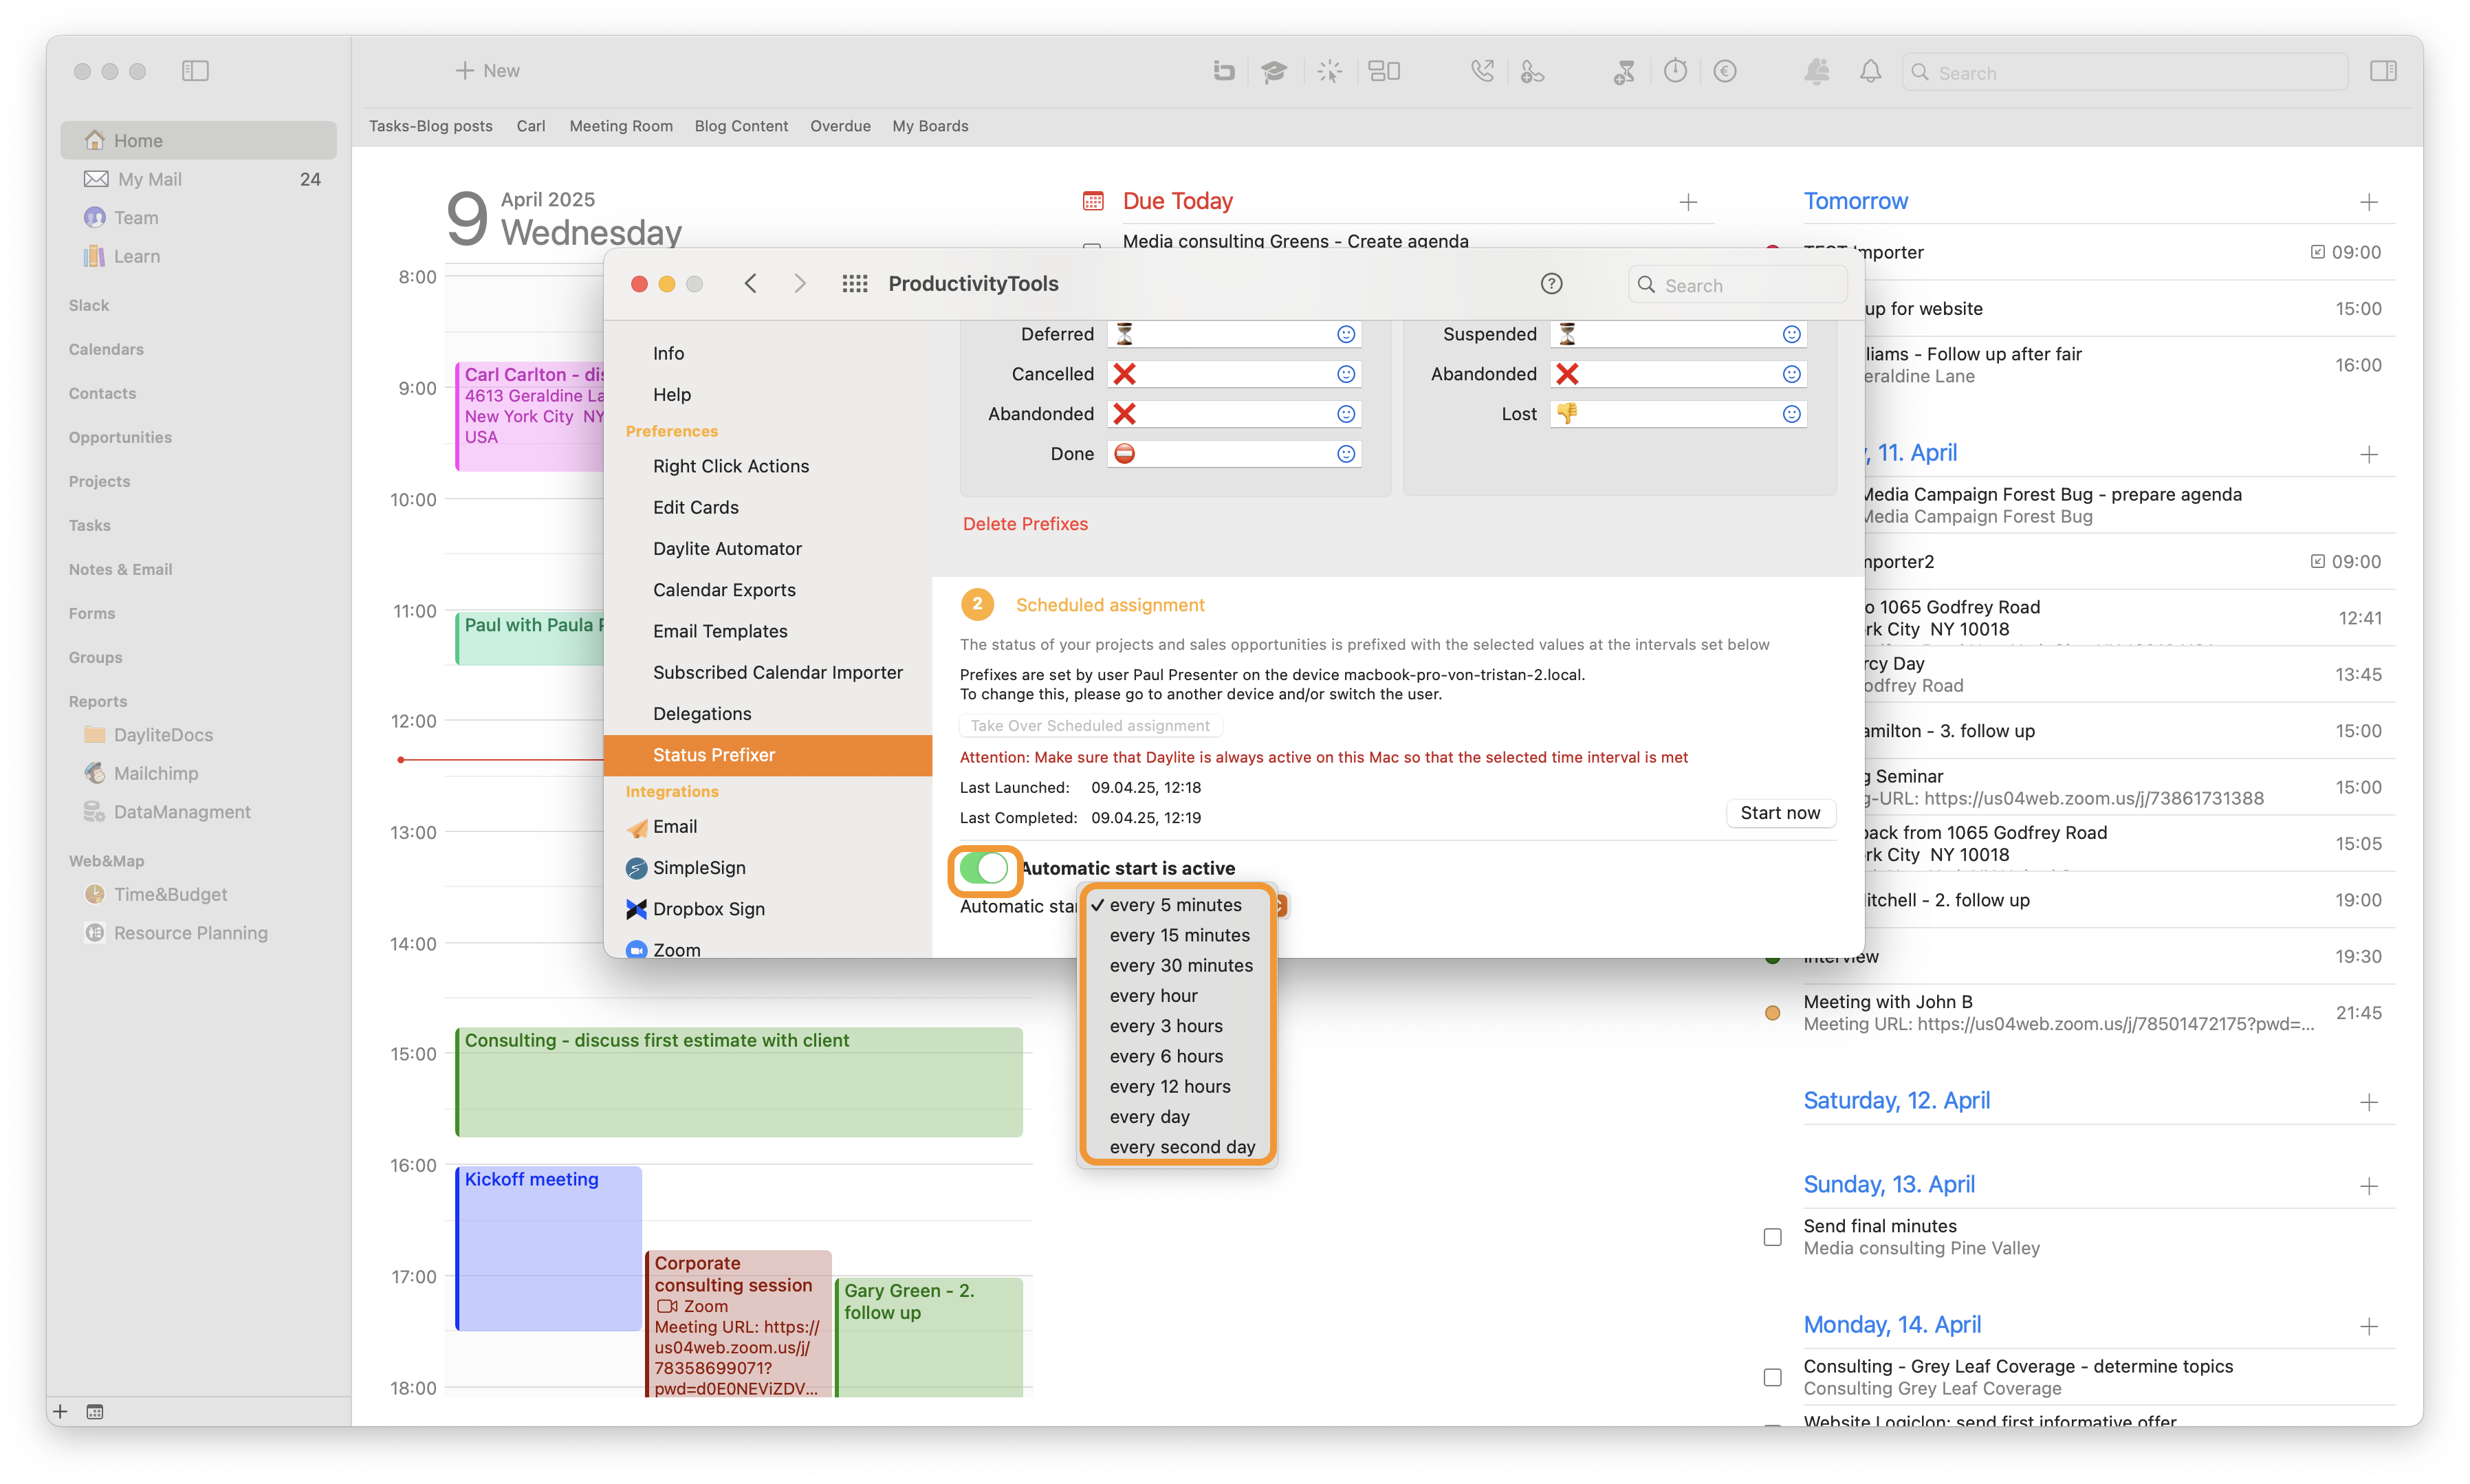Click the graduation cap learning icon
The height and width of the screenshot is (1484, 2470).
tap(1273, 71)
